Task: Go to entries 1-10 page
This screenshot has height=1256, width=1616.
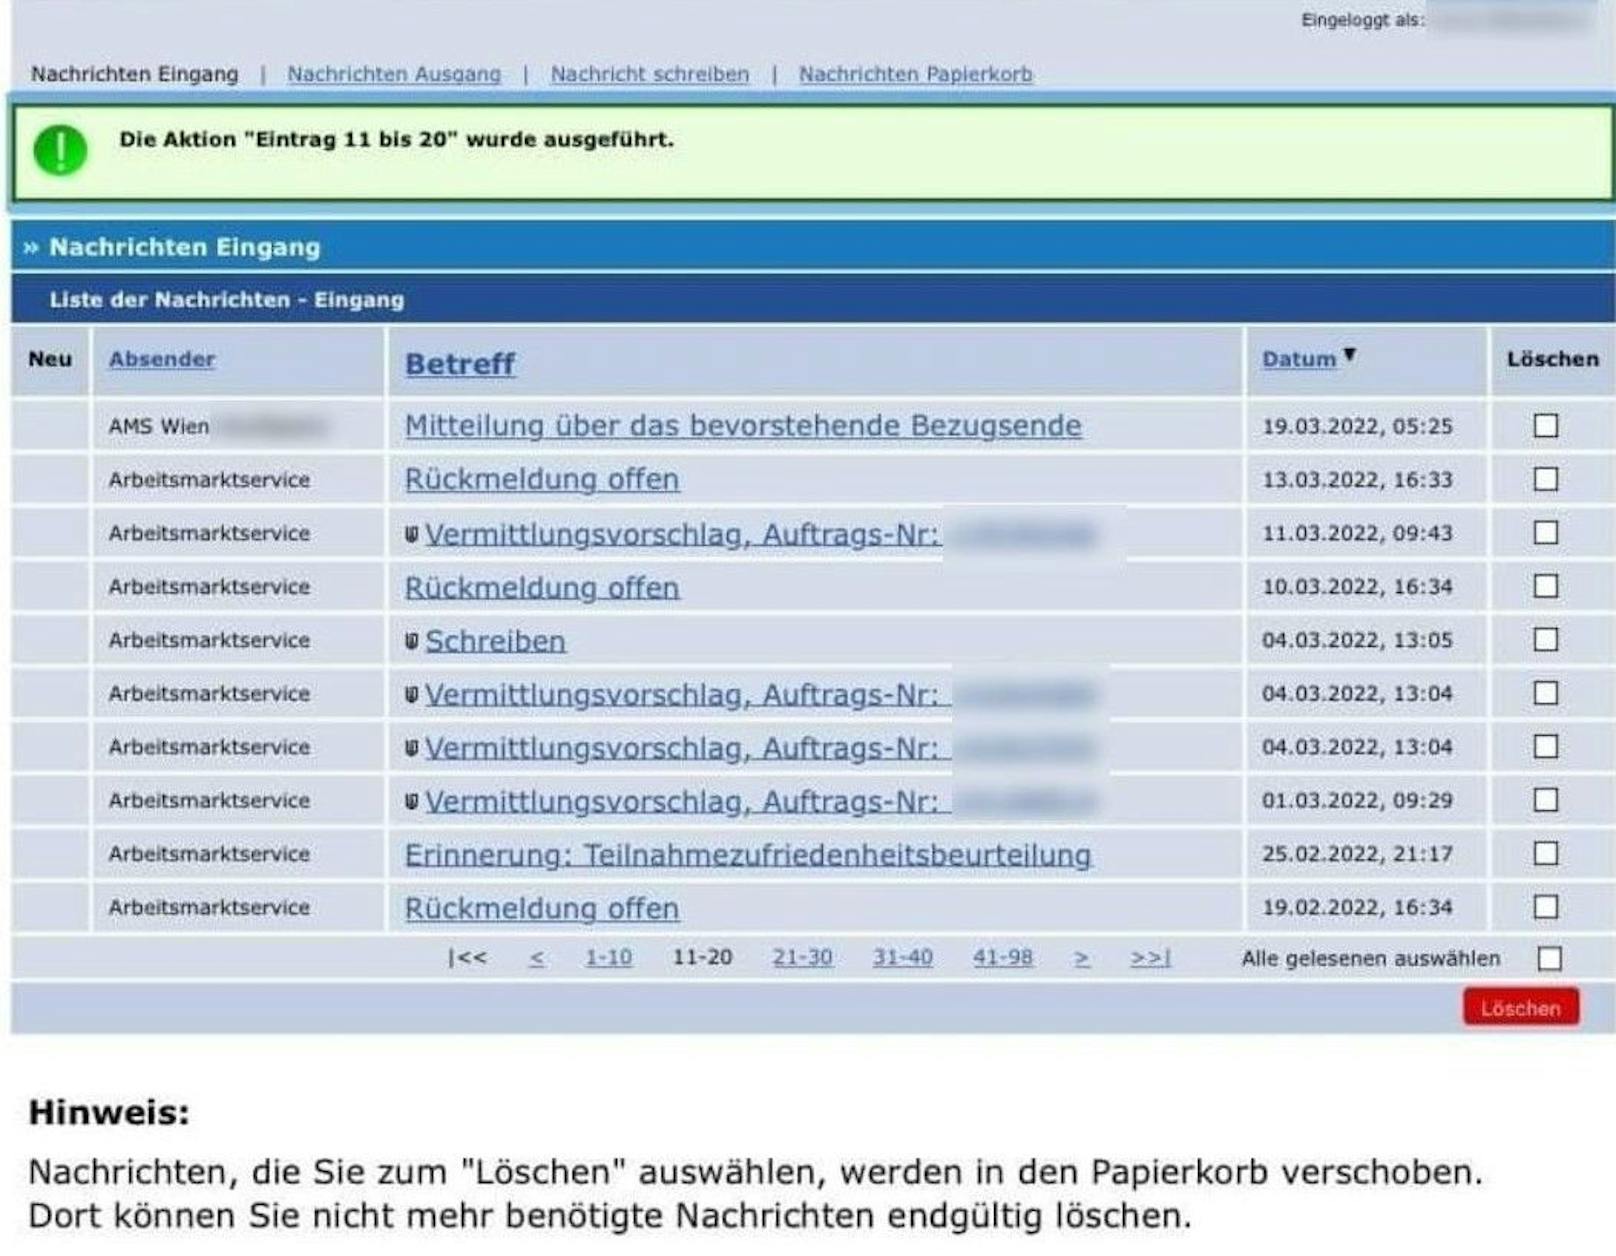Action: (x=608, y=958)
